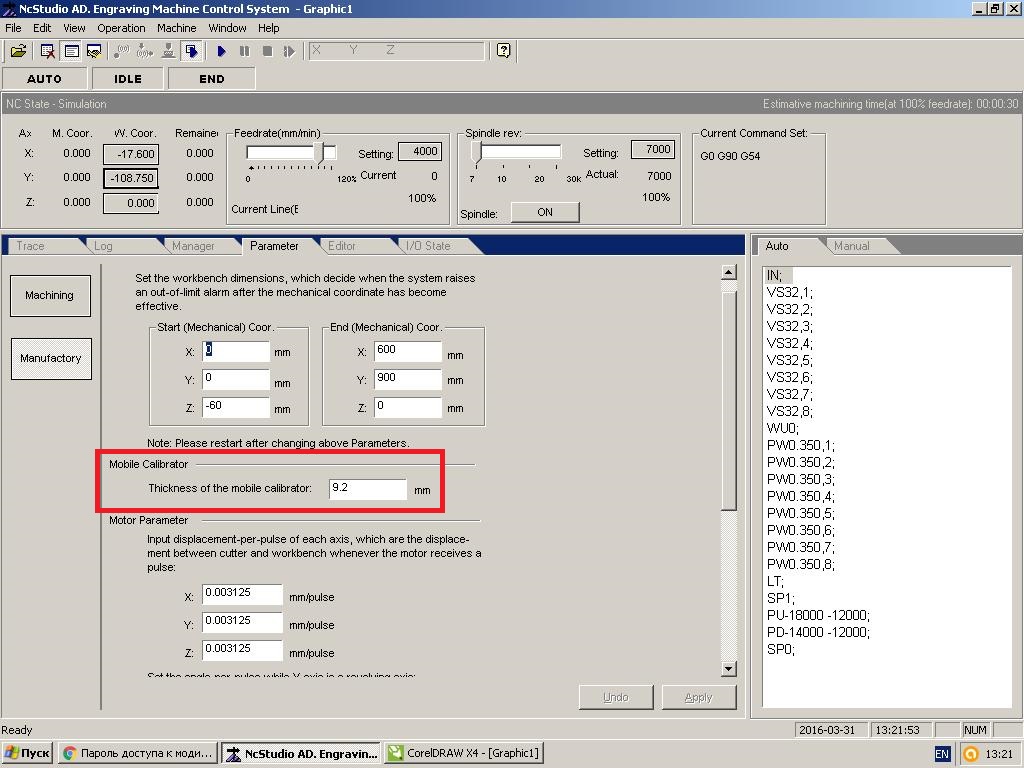Image resolution: width=1024 pixels, height=768 pixels.
Task: Click the pause icon in toolbar
Action: coord(245,51)
